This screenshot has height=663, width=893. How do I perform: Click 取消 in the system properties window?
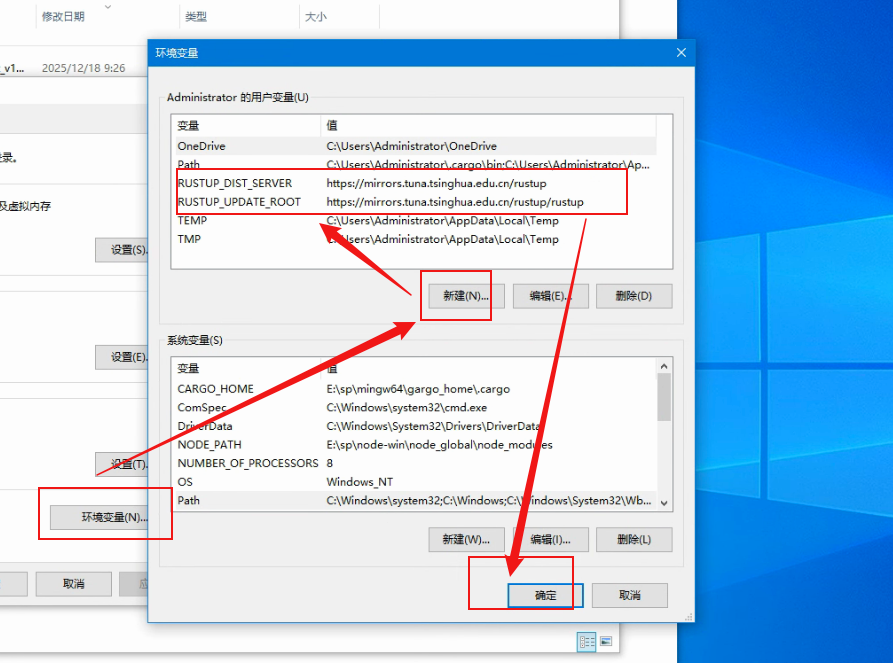(73, 584)
